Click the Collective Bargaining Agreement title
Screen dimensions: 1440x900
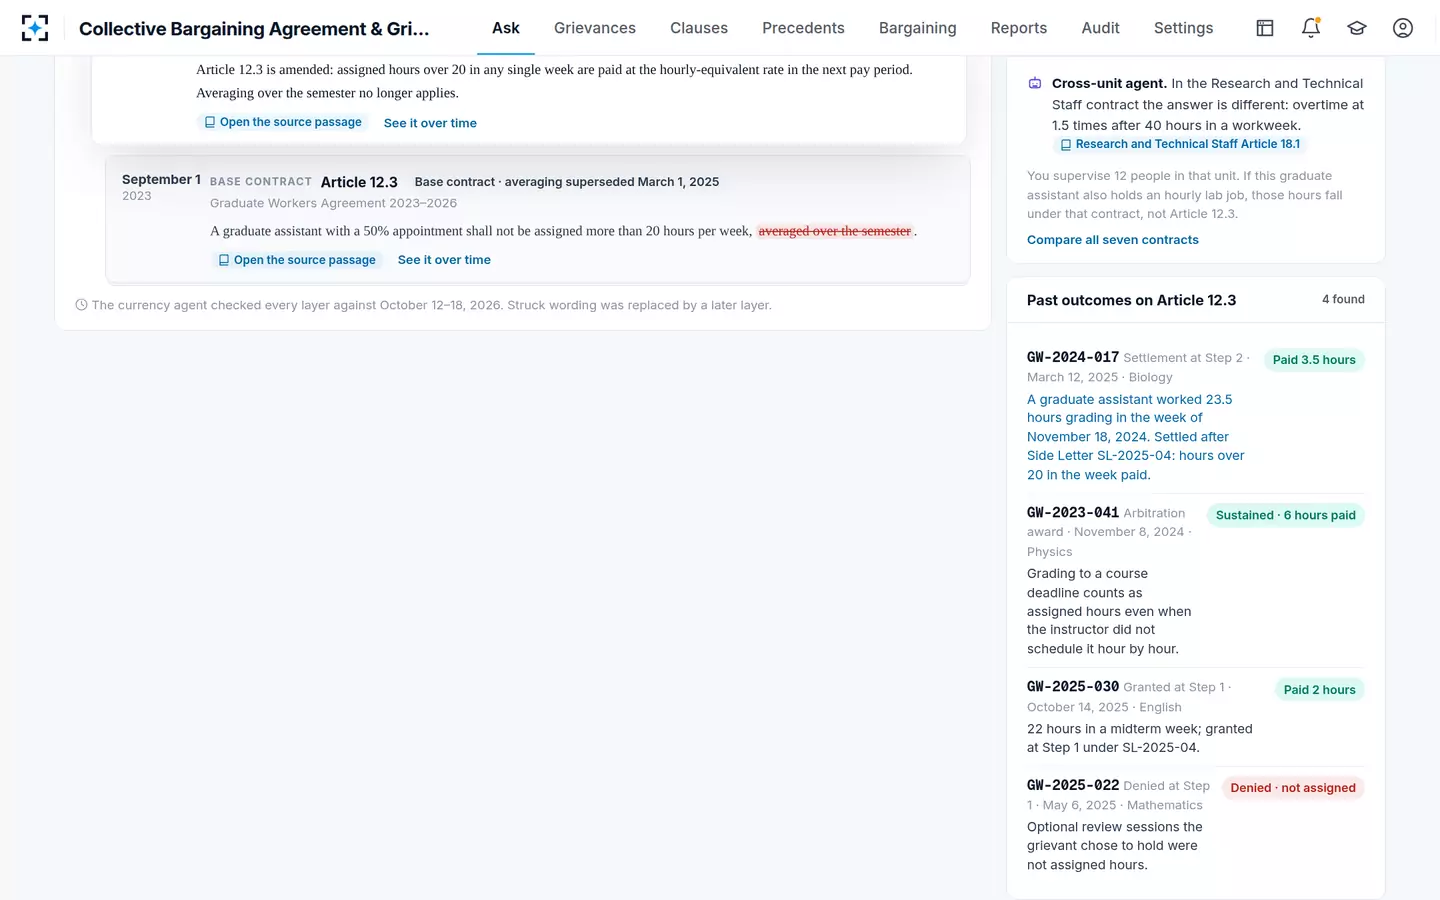(254, 29)
